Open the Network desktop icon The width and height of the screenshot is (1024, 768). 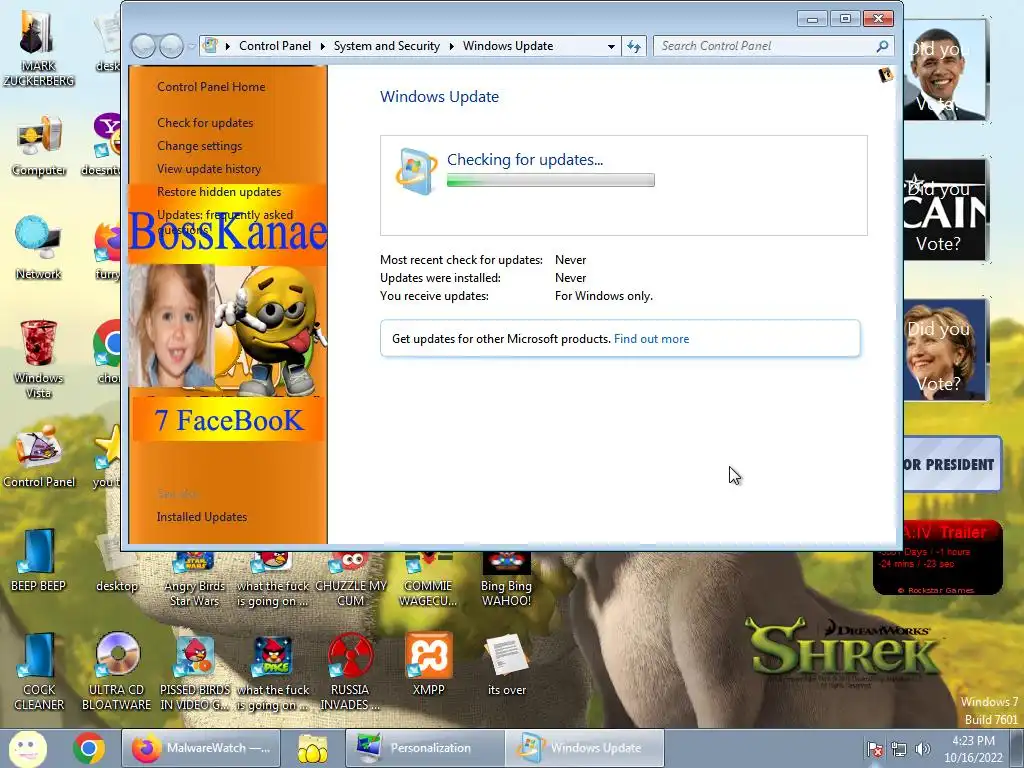tap(39, 248)
